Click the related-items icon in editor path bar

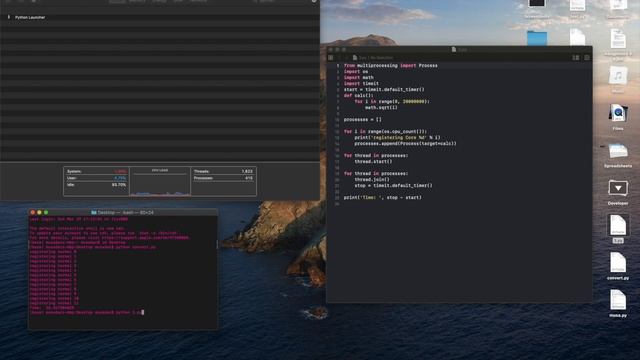click(355, 58)
